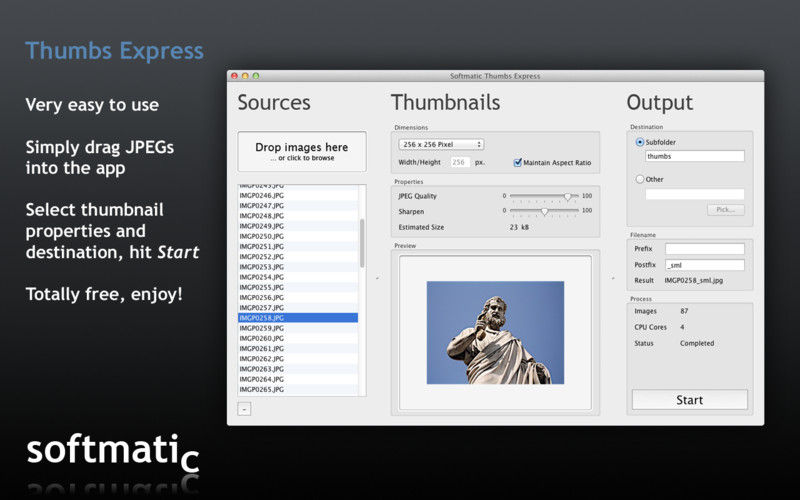
Task: Click the CPU Cores value 4
Action: [682, 327]
